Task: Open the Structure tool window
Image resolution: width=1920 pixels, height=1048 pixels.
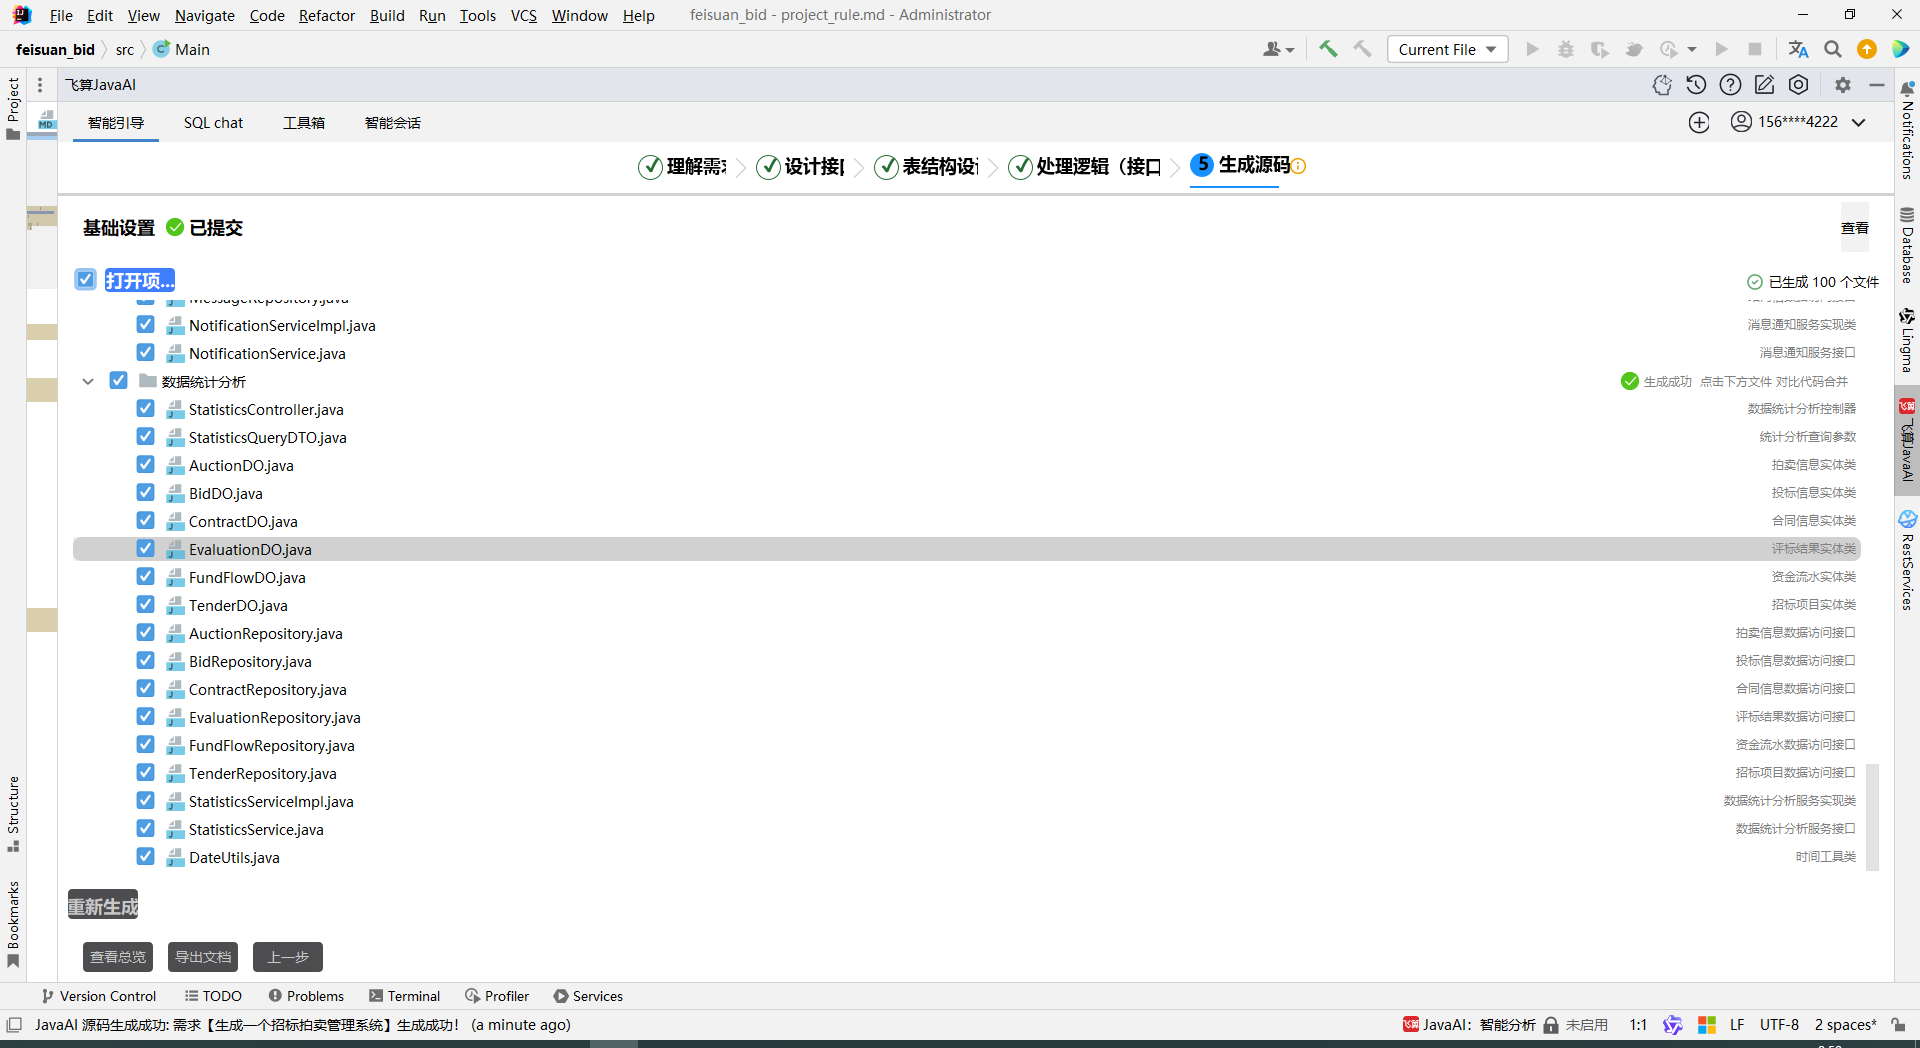Action: 13,814
